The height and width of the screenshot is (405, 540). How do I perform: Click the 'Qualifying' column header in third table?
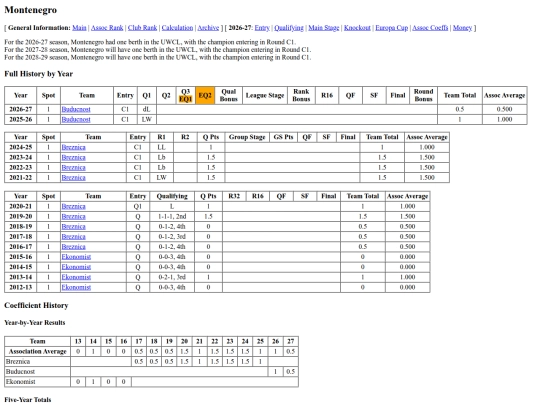172,196
